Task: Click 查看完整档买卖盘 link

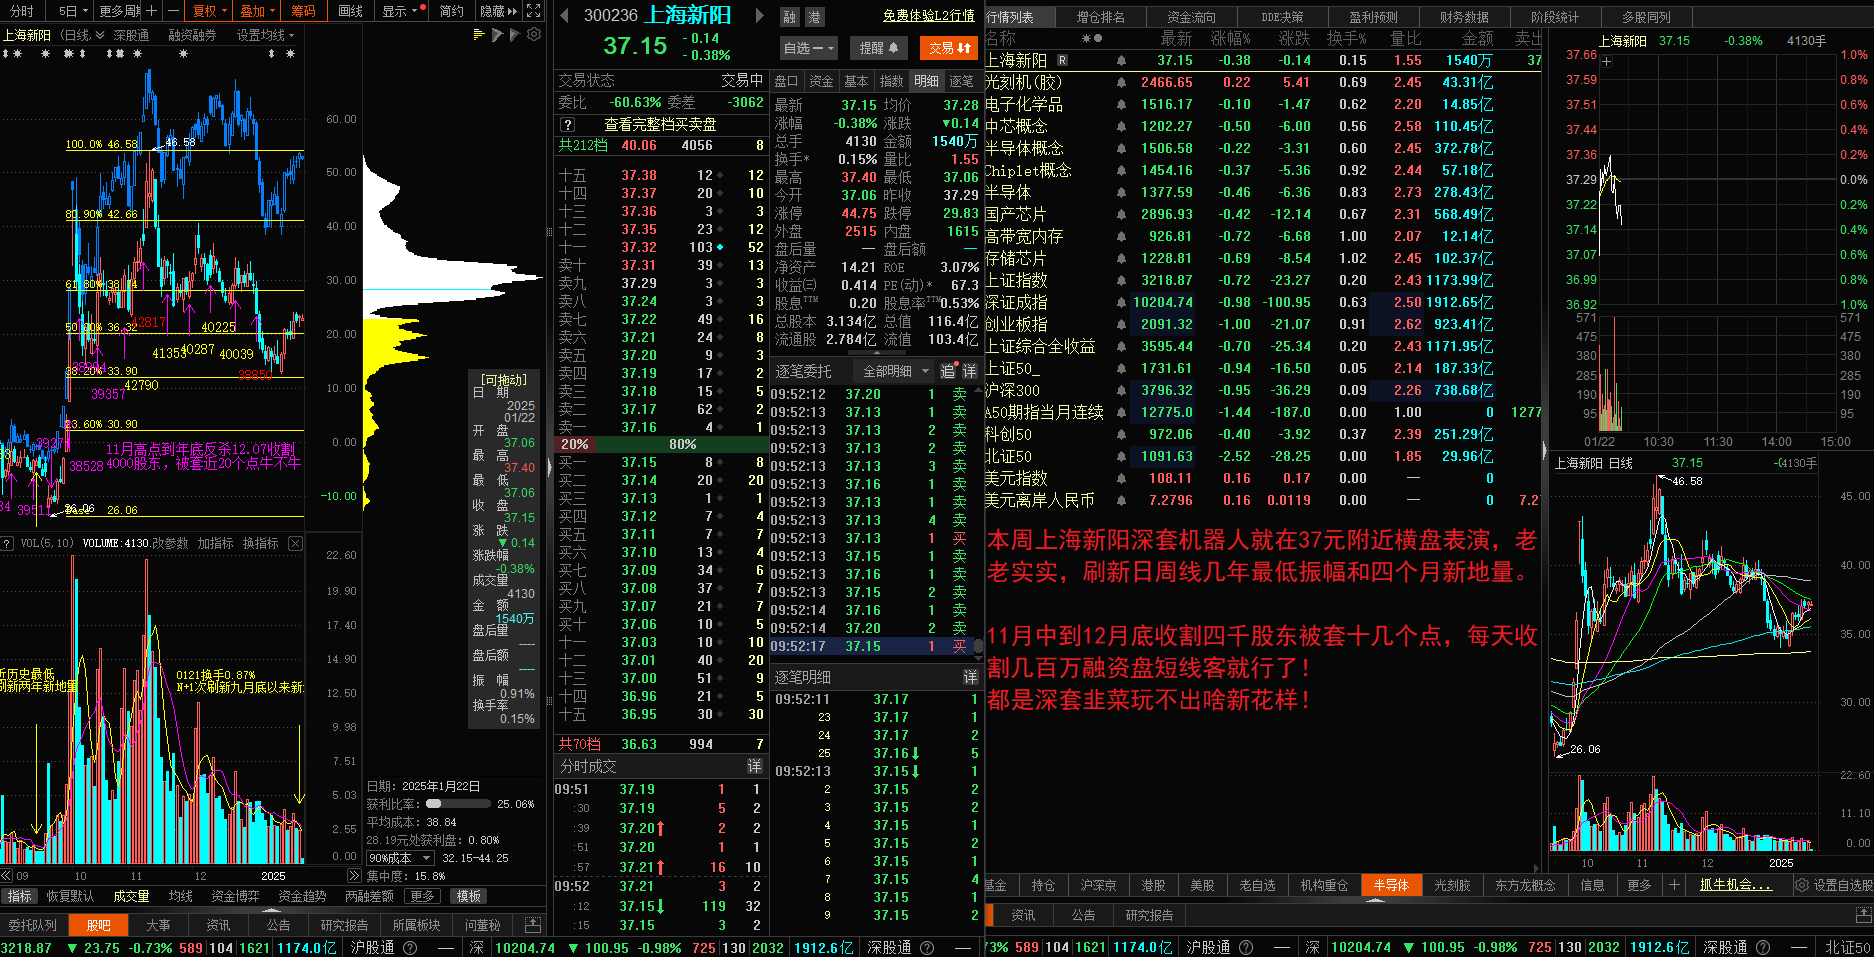Action: pos(660,125)
